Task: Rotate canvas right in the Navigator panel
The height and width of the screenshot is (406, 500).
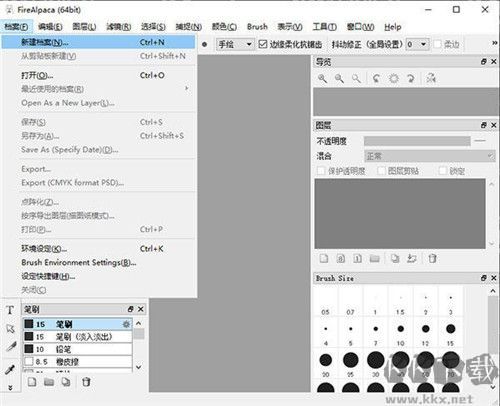Action: coord(411,79)
